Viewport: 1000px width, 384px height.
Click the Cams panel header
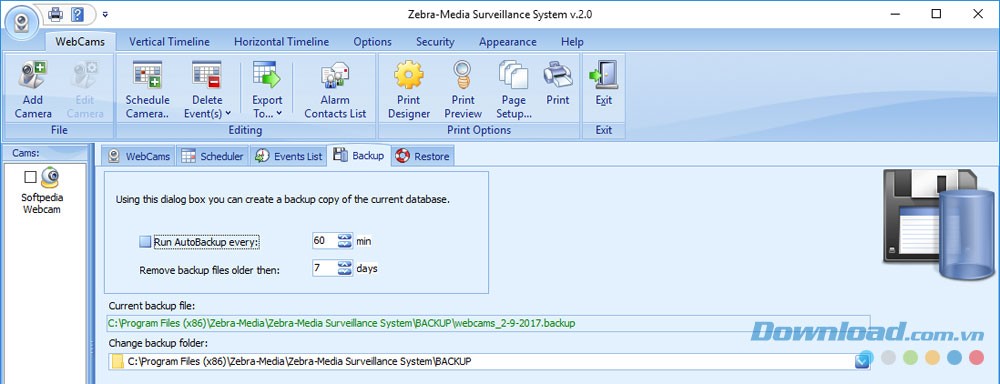(x=45, y=152)
